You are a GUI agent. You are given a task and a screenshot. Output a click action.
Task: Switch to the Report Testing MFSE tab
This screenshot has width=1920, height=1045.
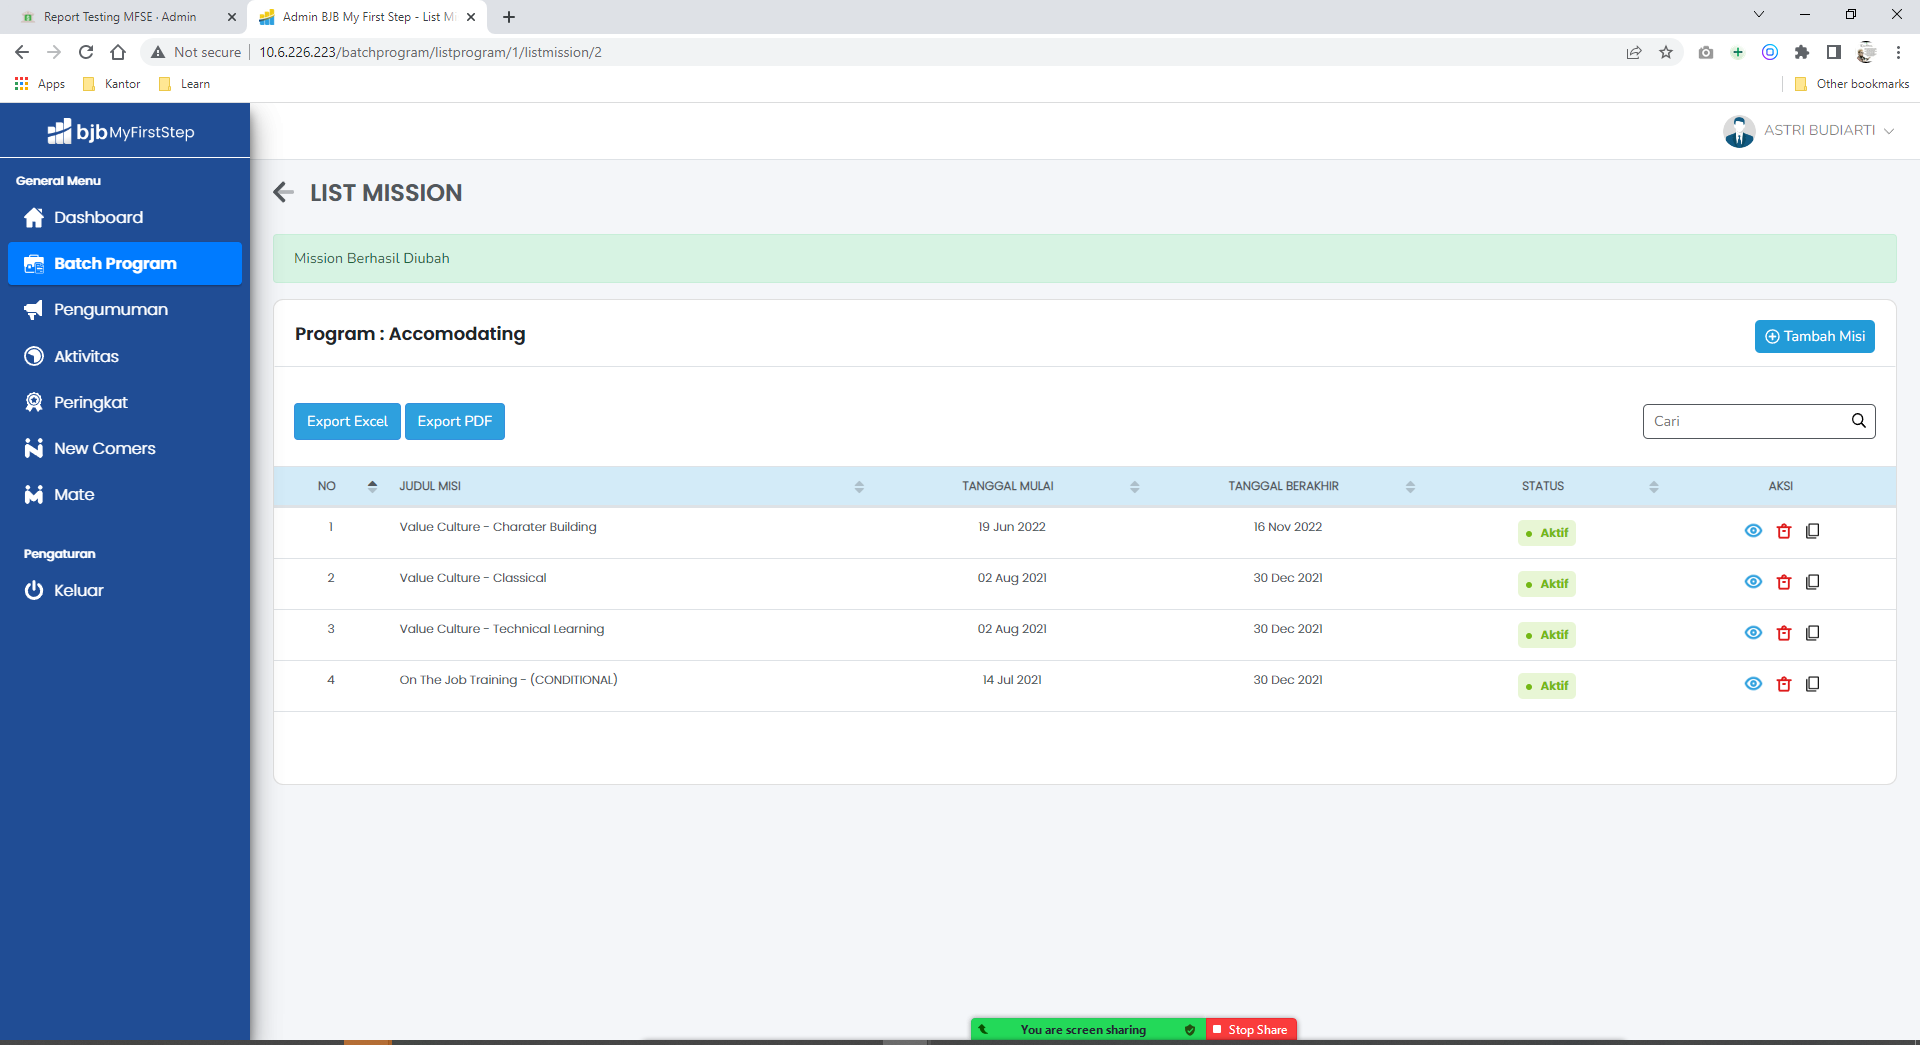(120, 17)
